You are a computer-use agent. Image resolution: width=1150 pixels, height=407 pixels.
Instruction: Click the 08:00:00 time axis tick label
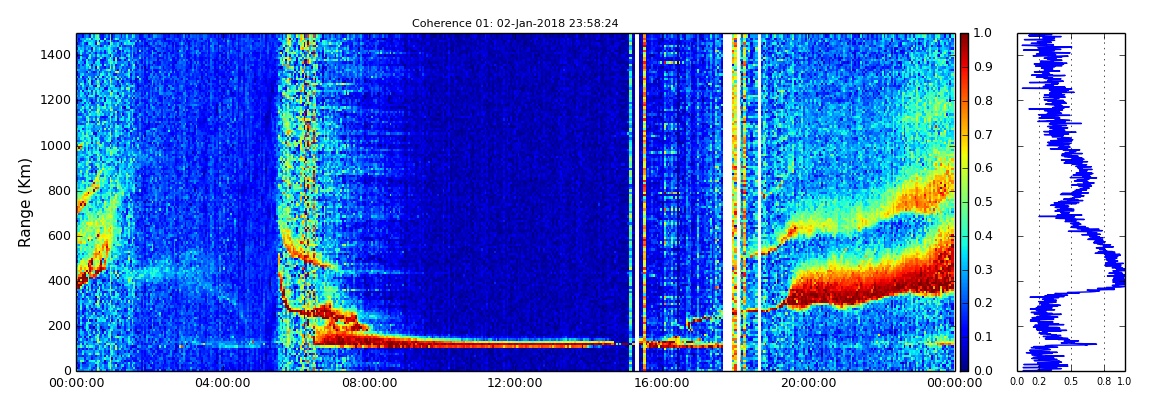coord(369,382)
